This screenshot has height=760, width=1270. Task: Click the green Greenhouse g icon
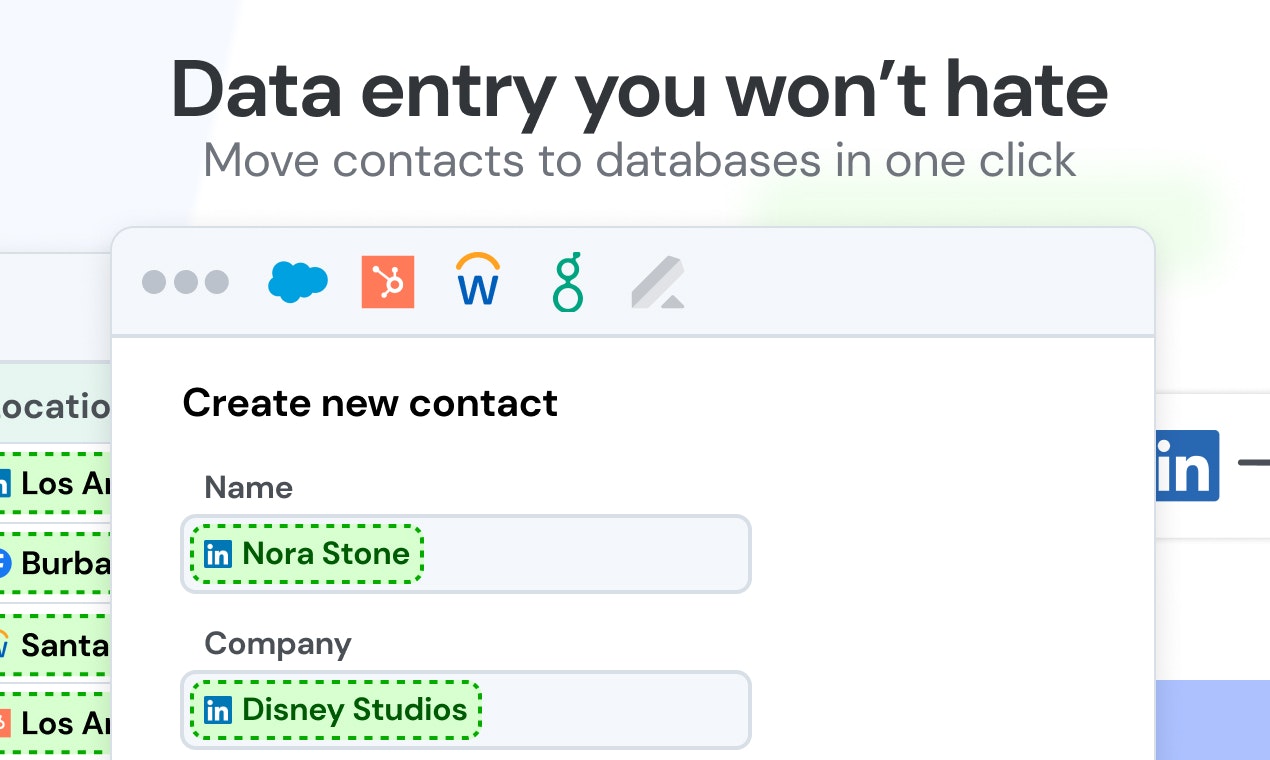point(568,282)
